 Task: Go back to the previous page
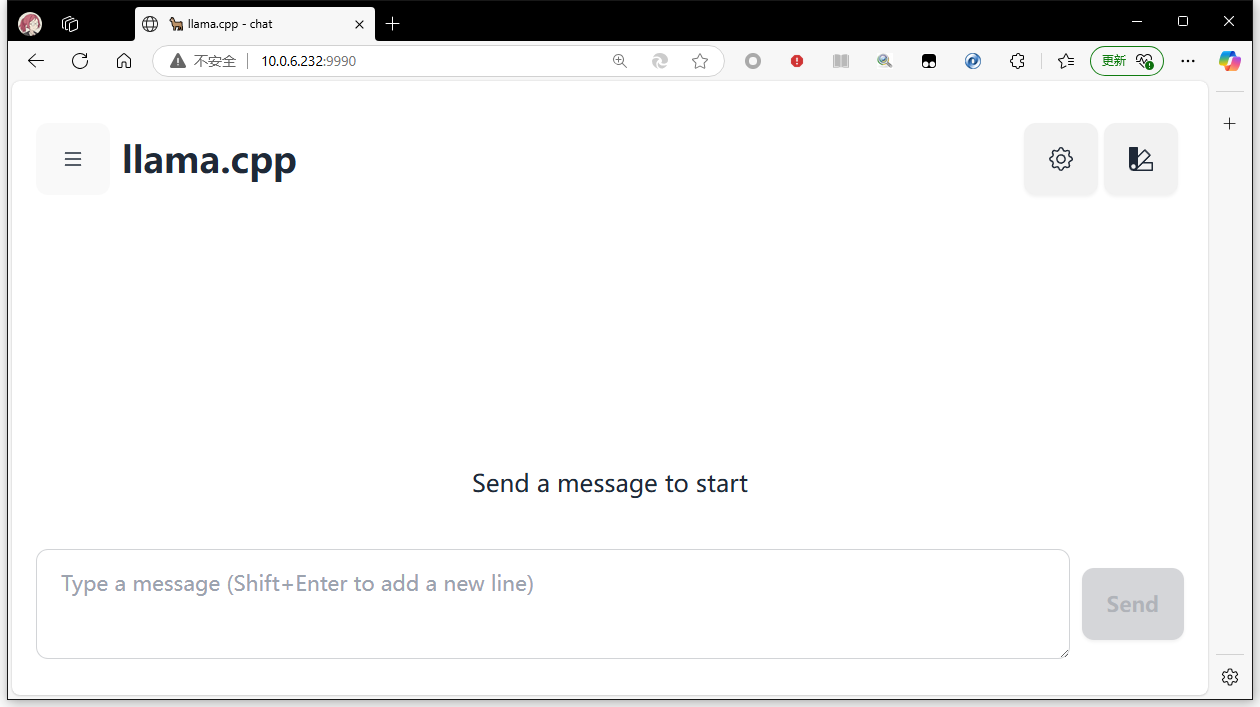click(36, 61)
